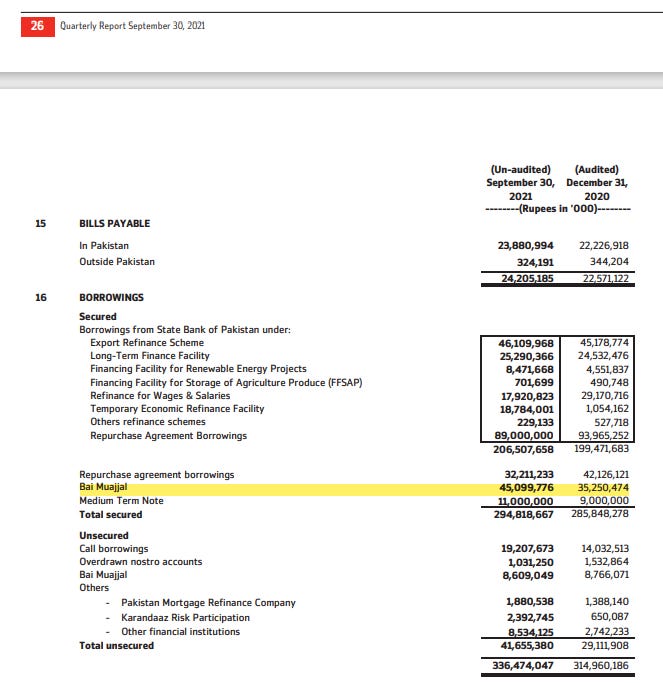
Task: Select the header text Quarterly Report September 30, 2021
Action: (x=132, y=26)
